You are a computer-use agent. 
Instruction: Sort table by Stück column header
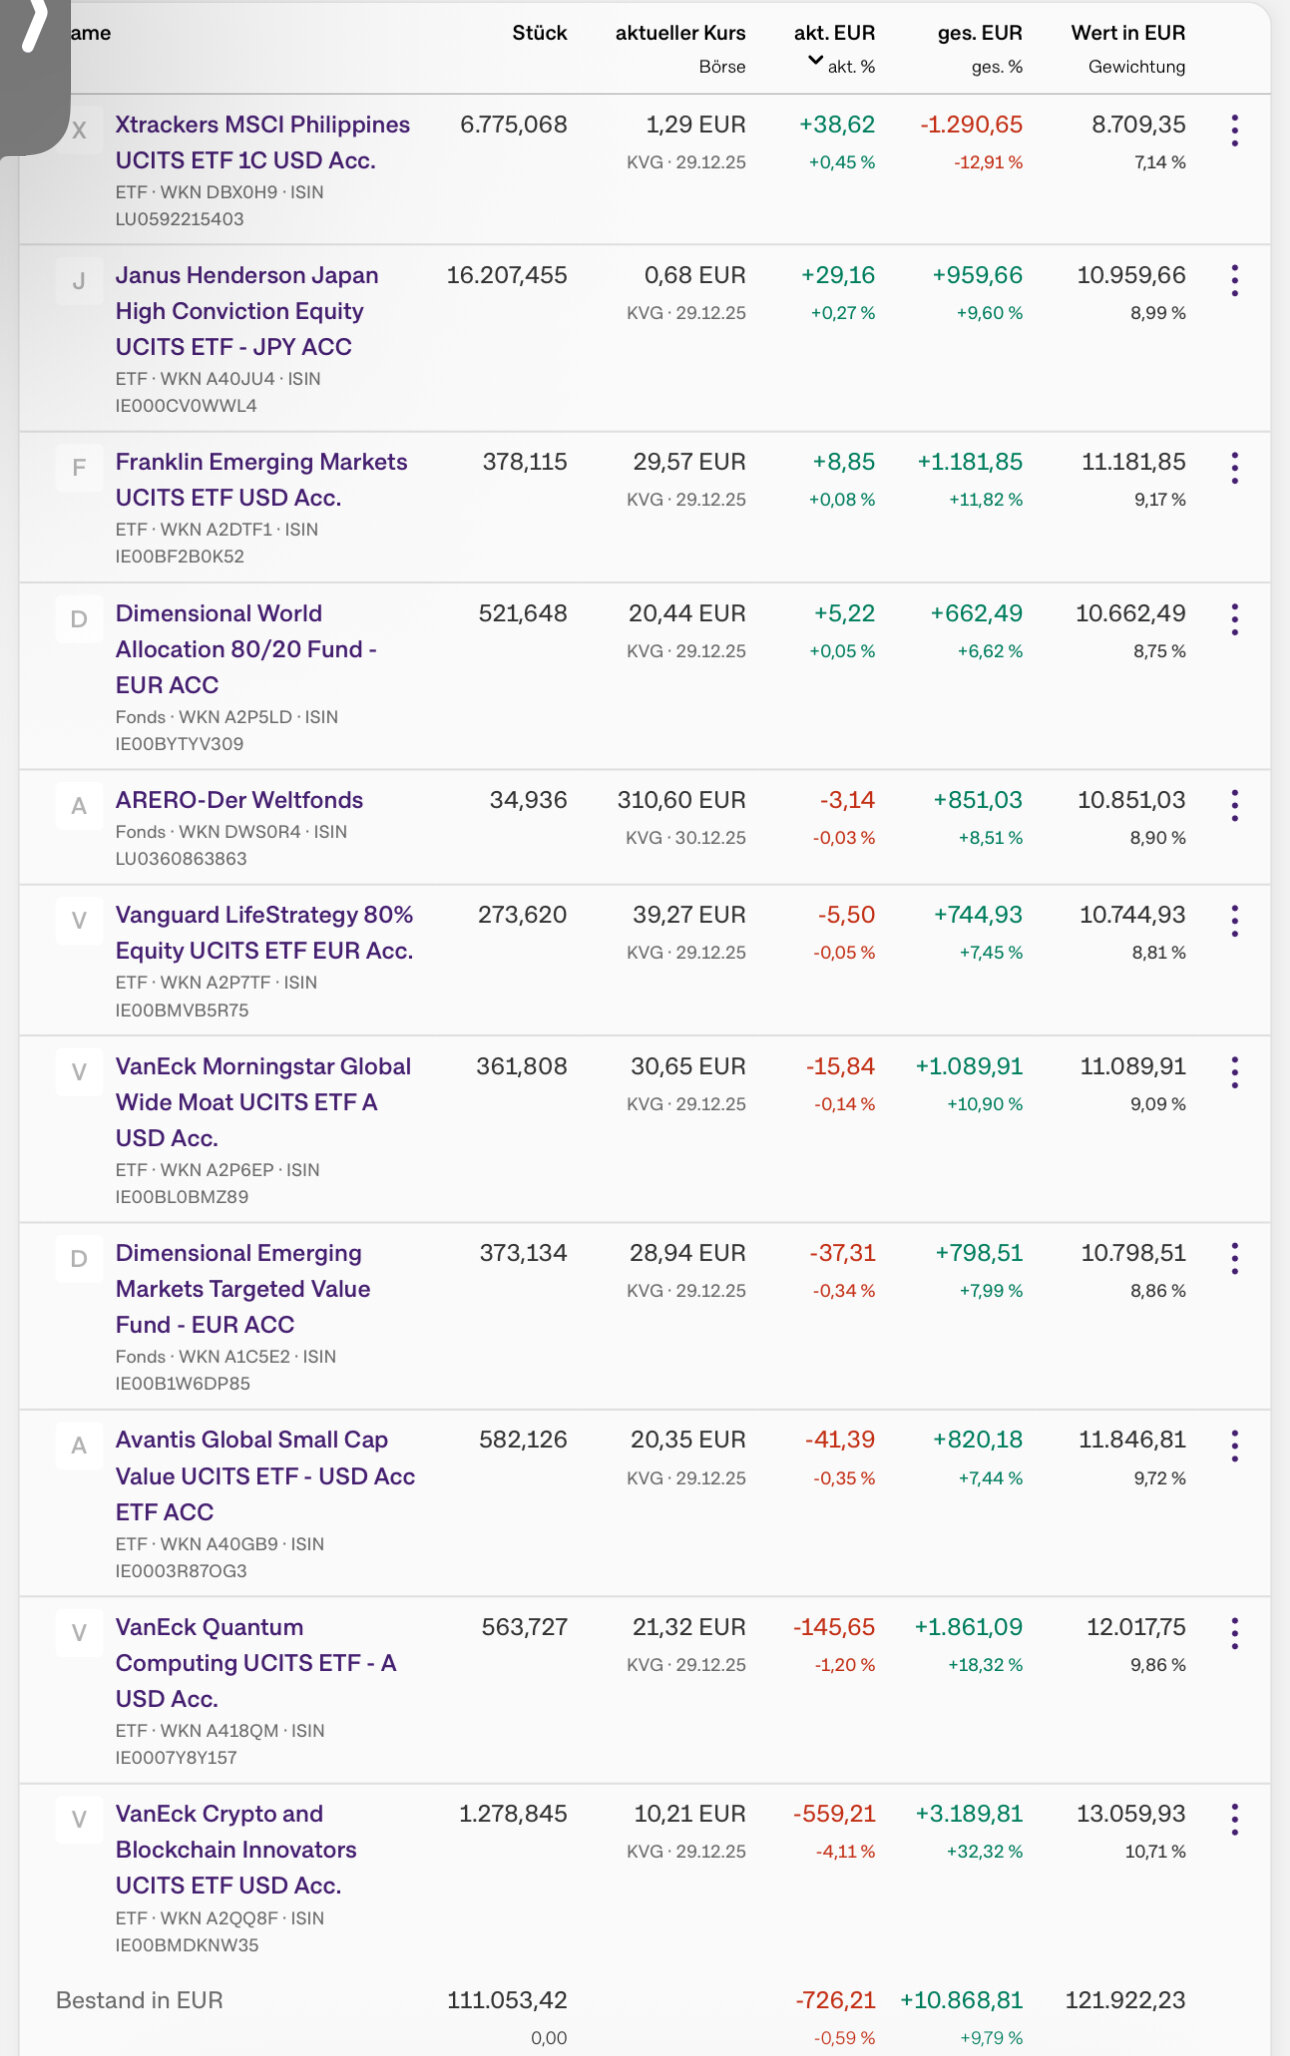coord(539,33)
